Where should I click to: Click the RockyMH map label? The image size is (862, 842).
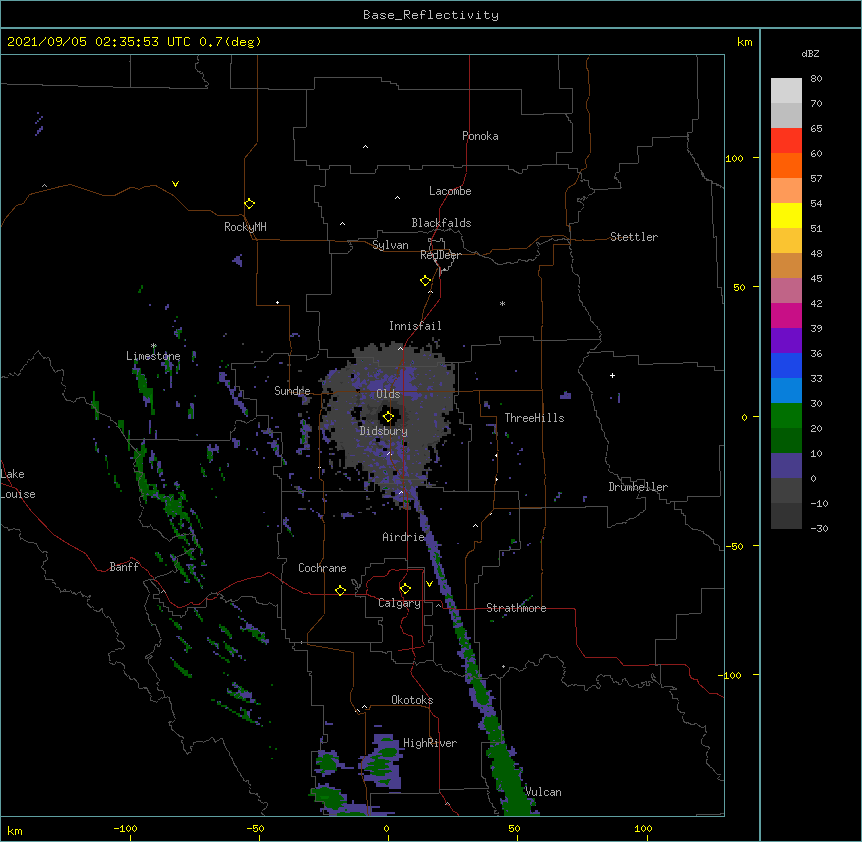coord(245,227)
